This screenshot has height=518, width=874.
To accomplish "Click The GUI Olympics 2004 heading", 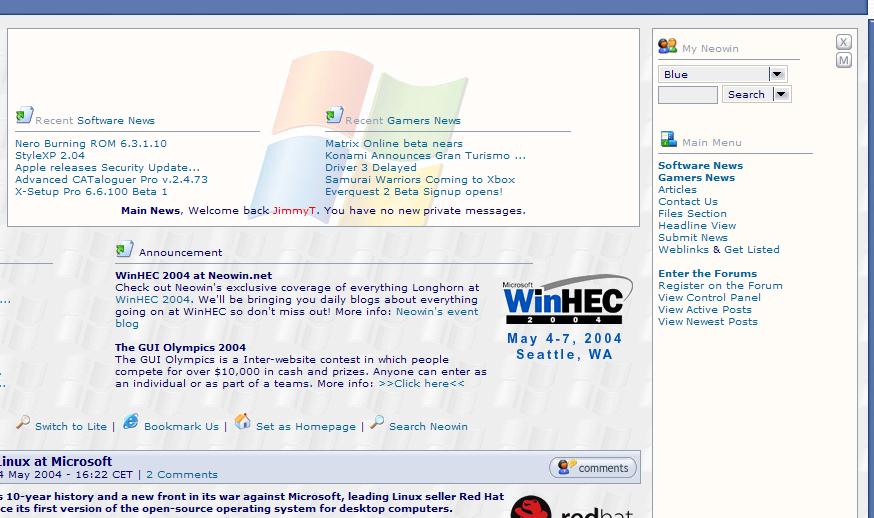I will click(x=180, y=347).
